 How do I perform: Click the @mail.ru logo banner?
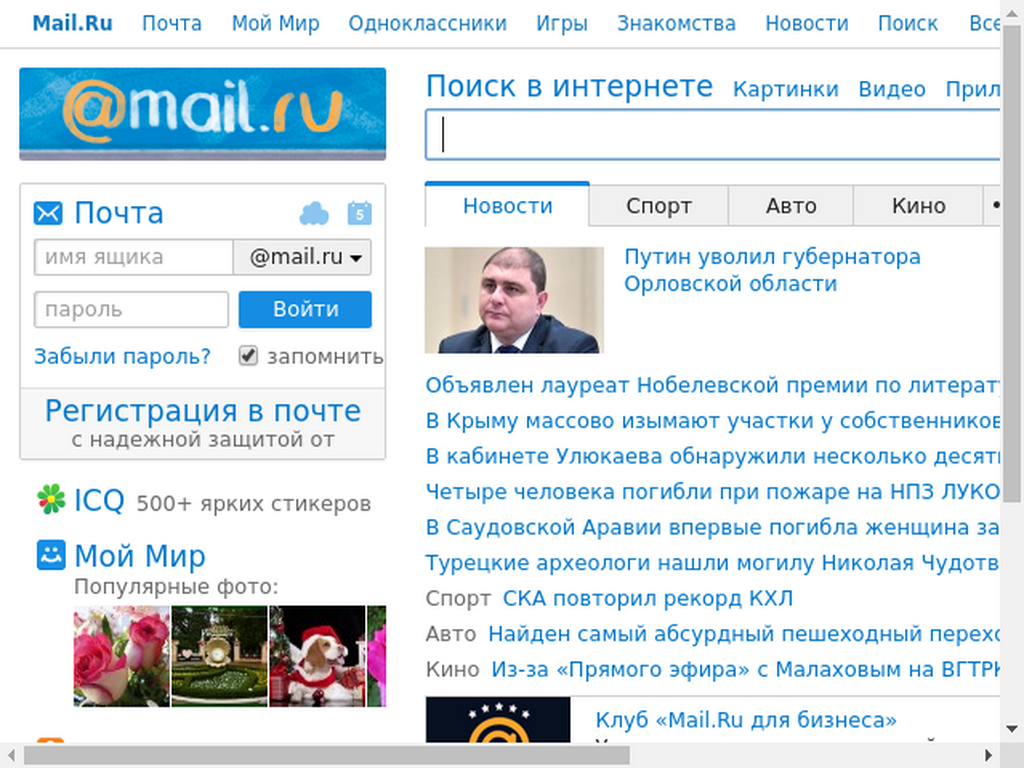coord(202,114)
